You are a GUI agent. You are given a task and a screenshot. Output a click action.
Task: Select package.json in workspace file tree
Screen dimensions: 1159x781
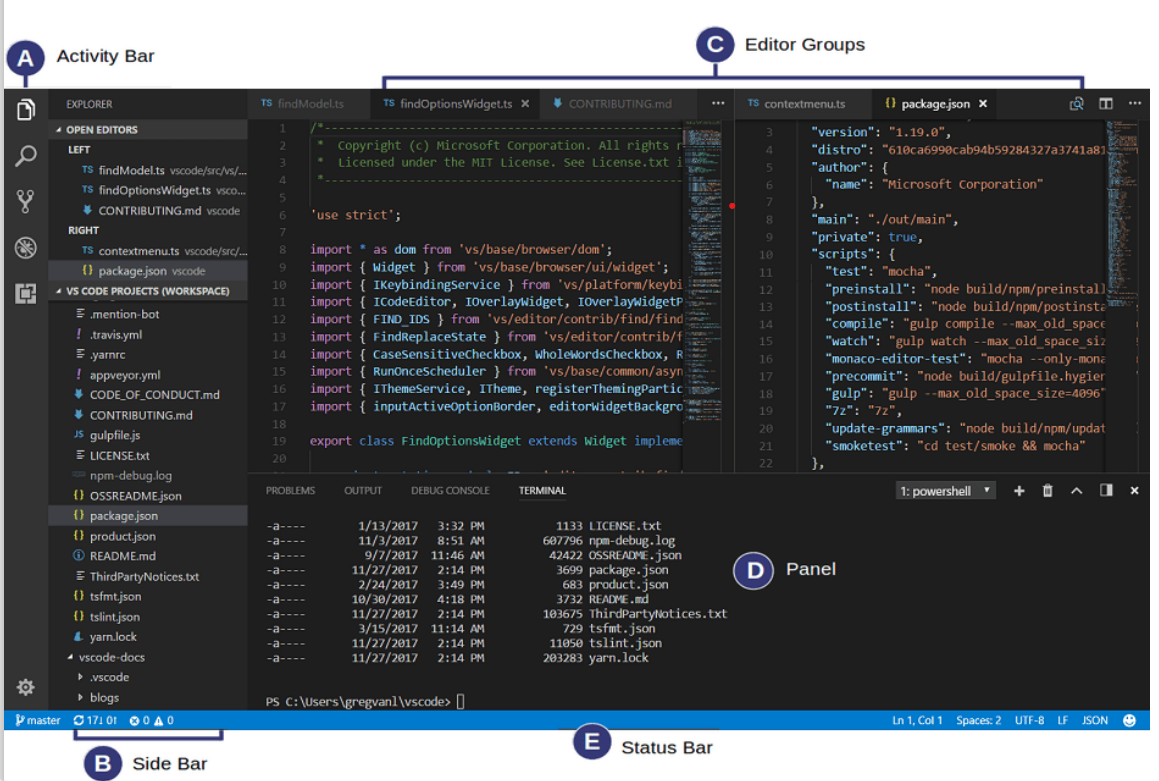148,516
